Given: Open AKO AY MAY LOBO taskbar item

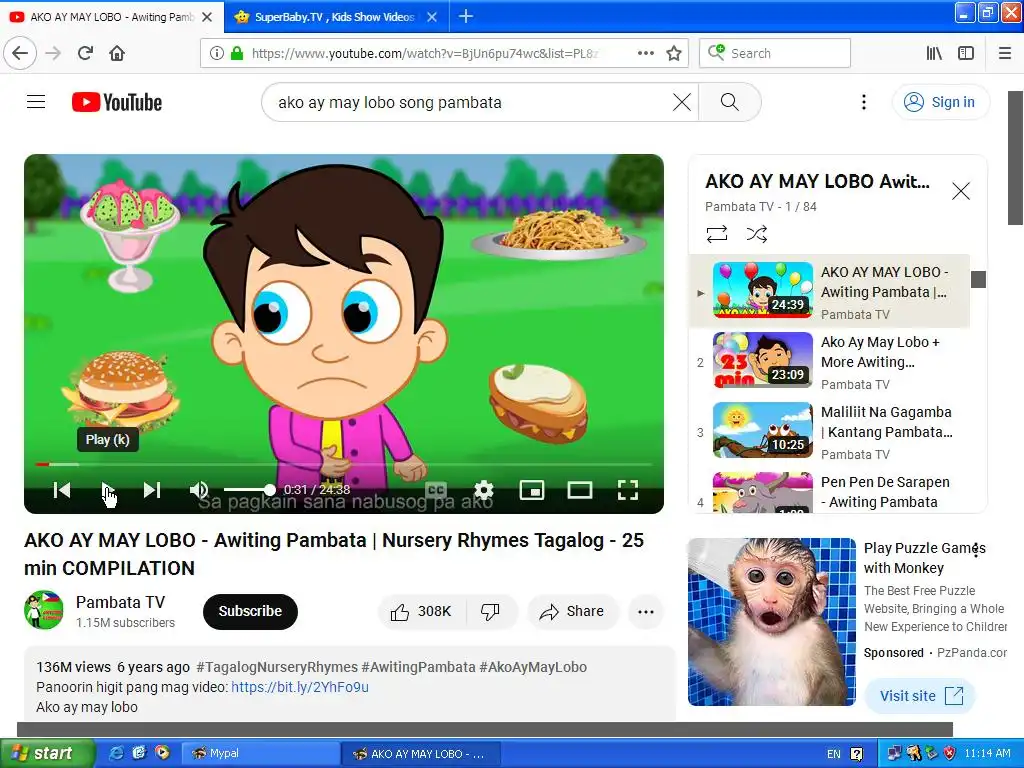Looking at the screenshot, I should click(x=421, y=753).
